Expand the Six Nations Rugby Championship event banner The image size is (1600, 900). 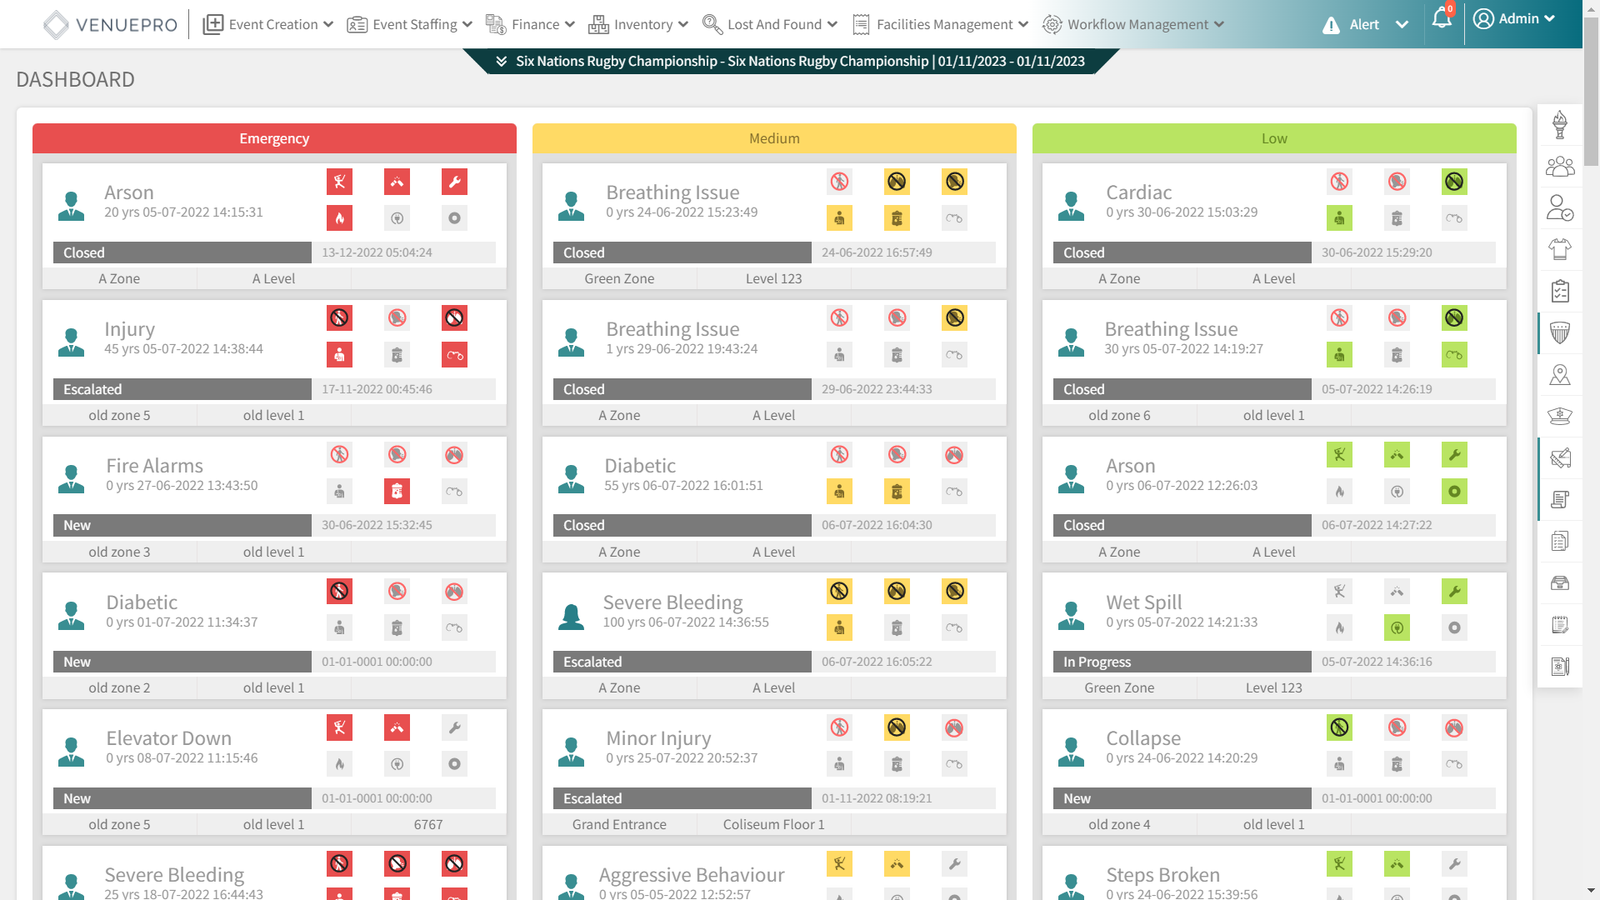click(x=790, y=61)
